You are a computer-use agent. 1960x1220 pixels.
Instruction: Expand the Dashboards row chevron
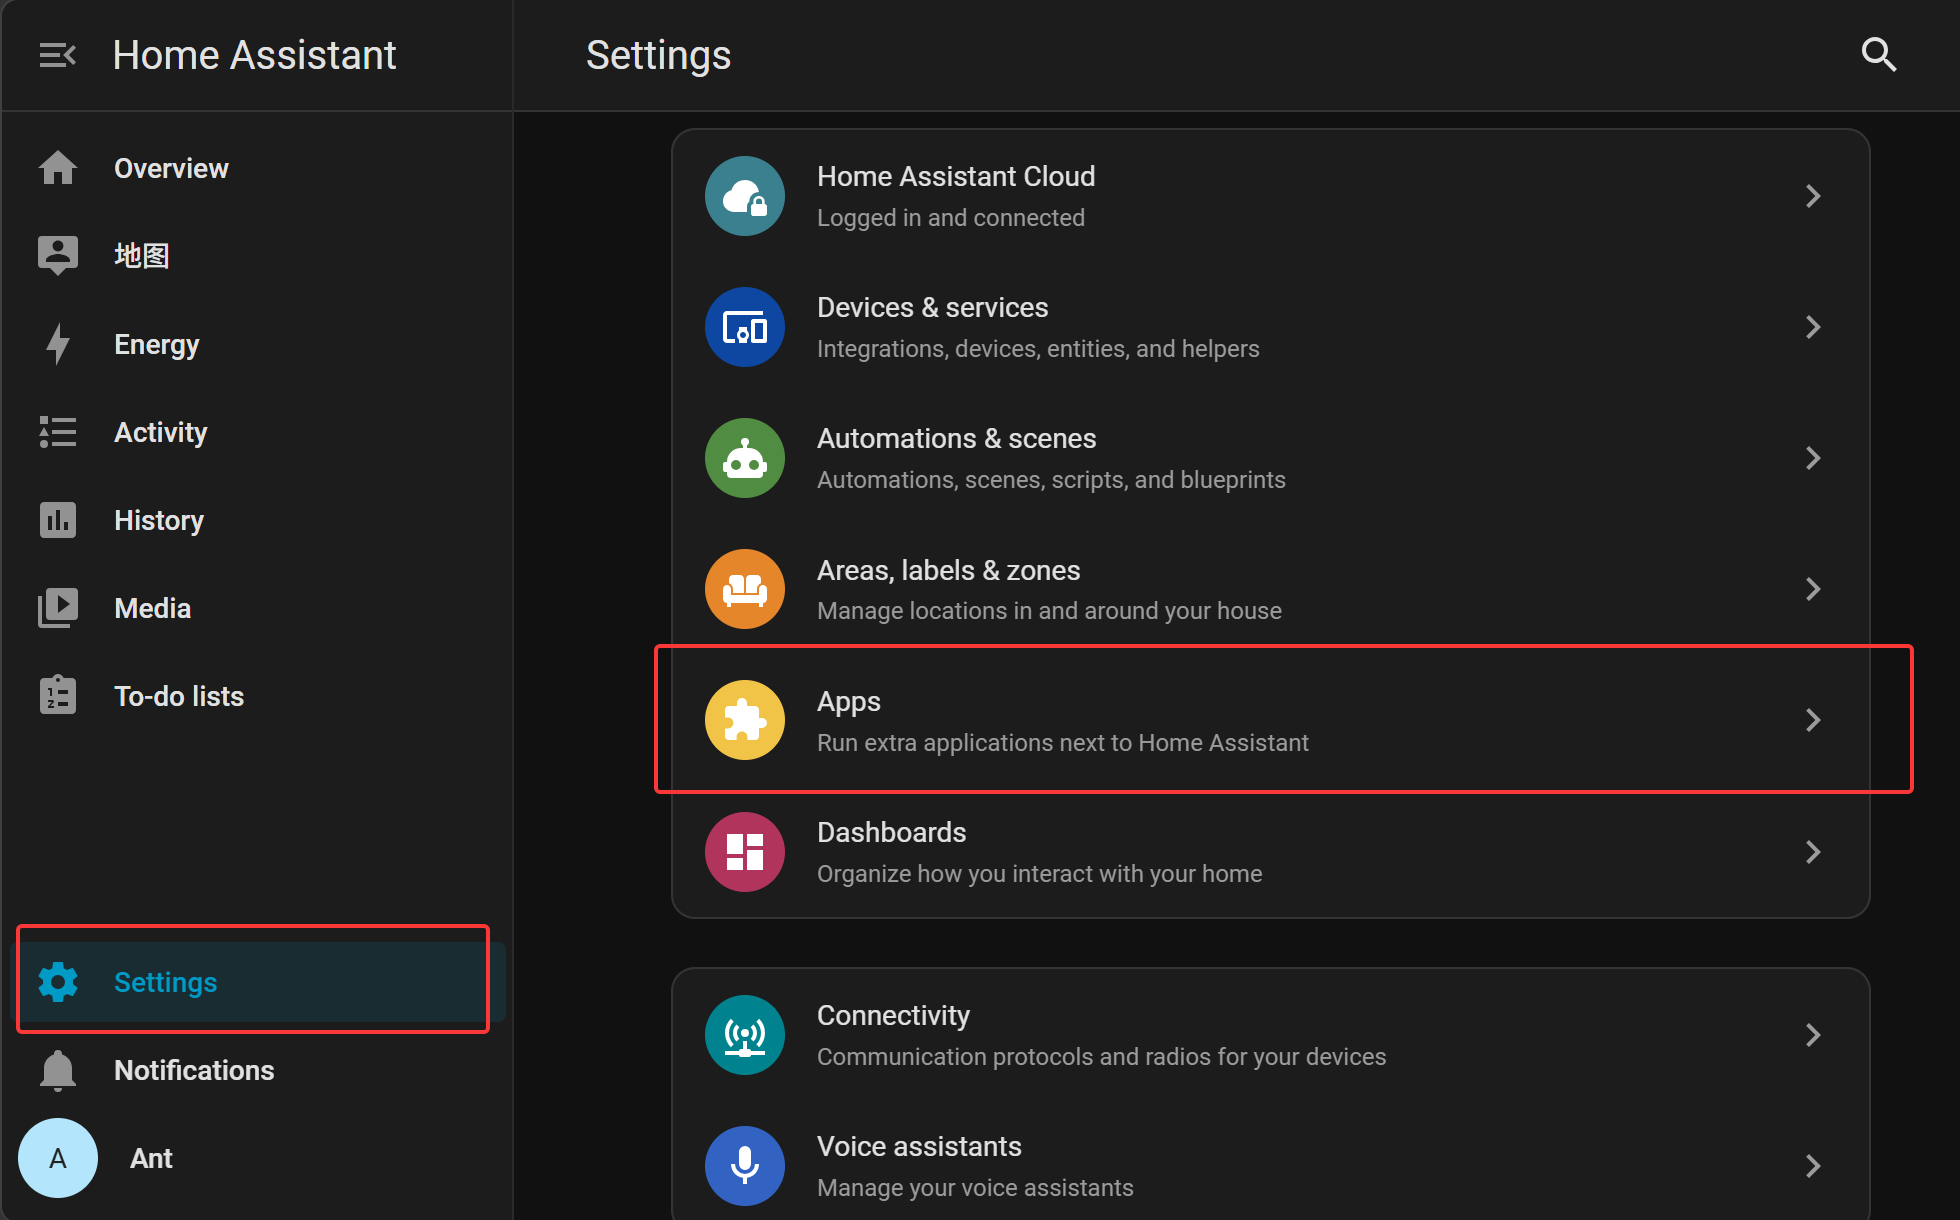click(1813, 852)
